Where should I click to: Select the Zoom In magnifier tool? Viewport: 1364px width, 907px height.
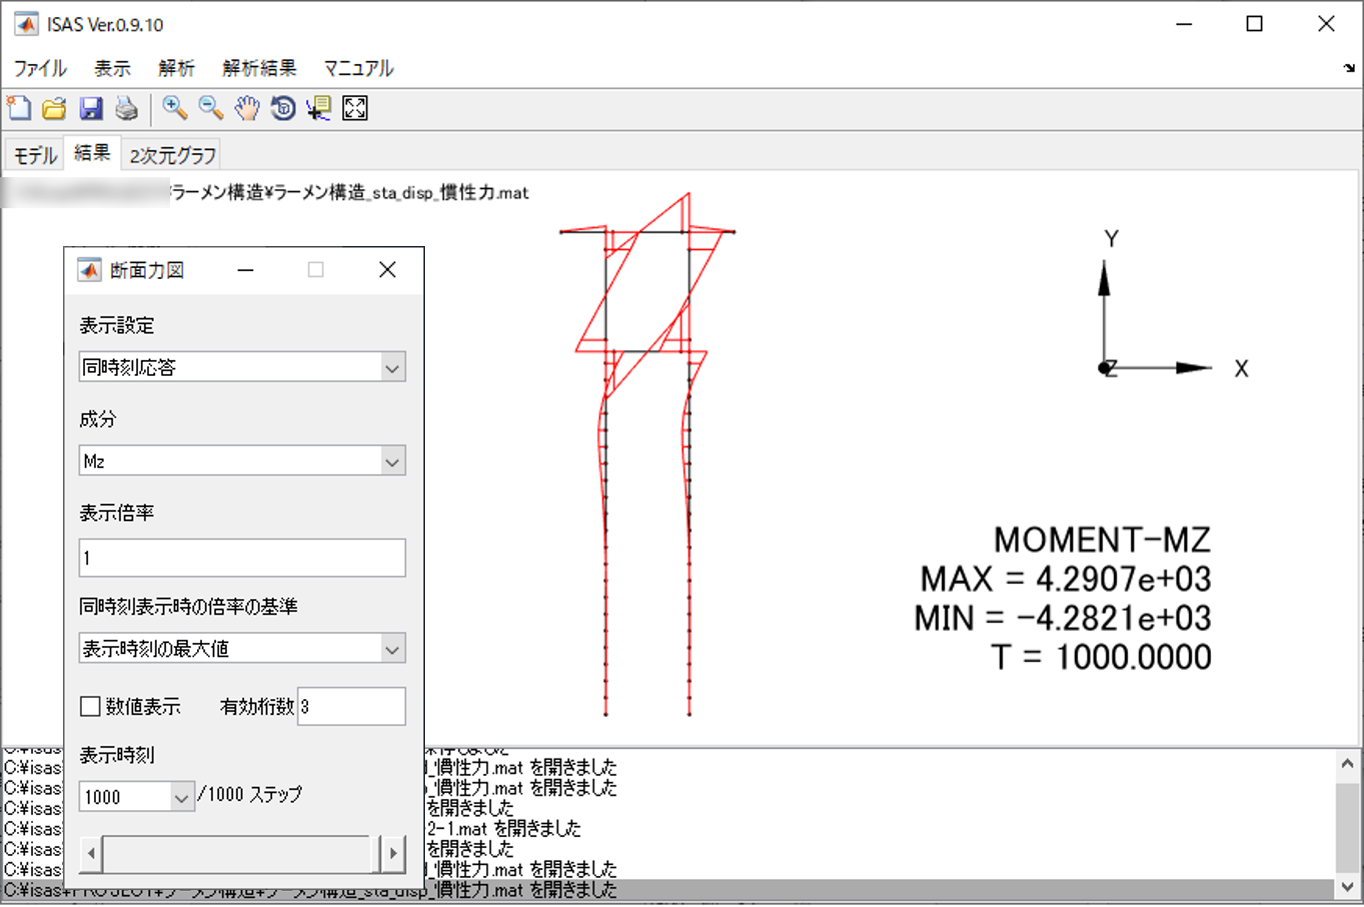[x=175, y=108]
